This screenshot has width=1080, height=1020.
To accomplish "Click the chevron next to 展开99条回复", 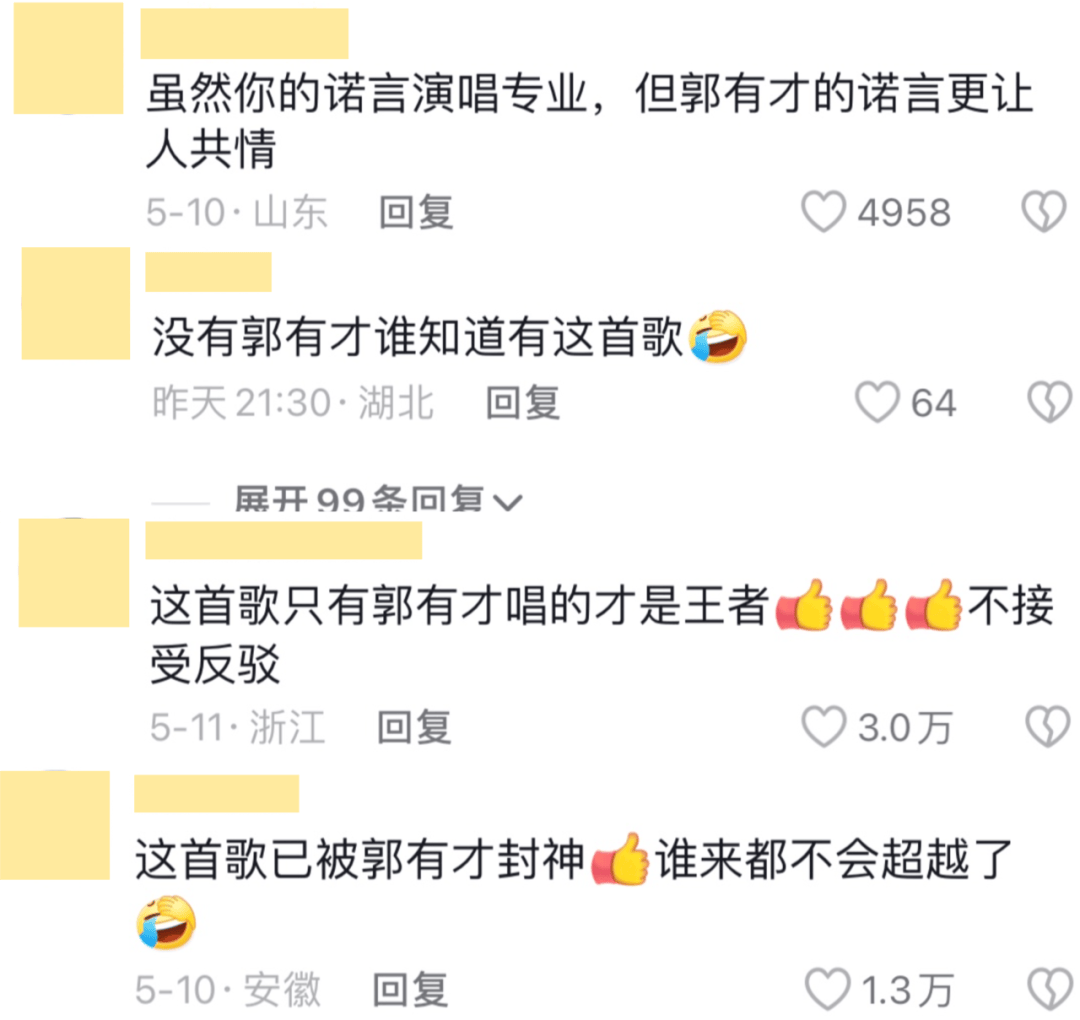I will pos(508,502).
